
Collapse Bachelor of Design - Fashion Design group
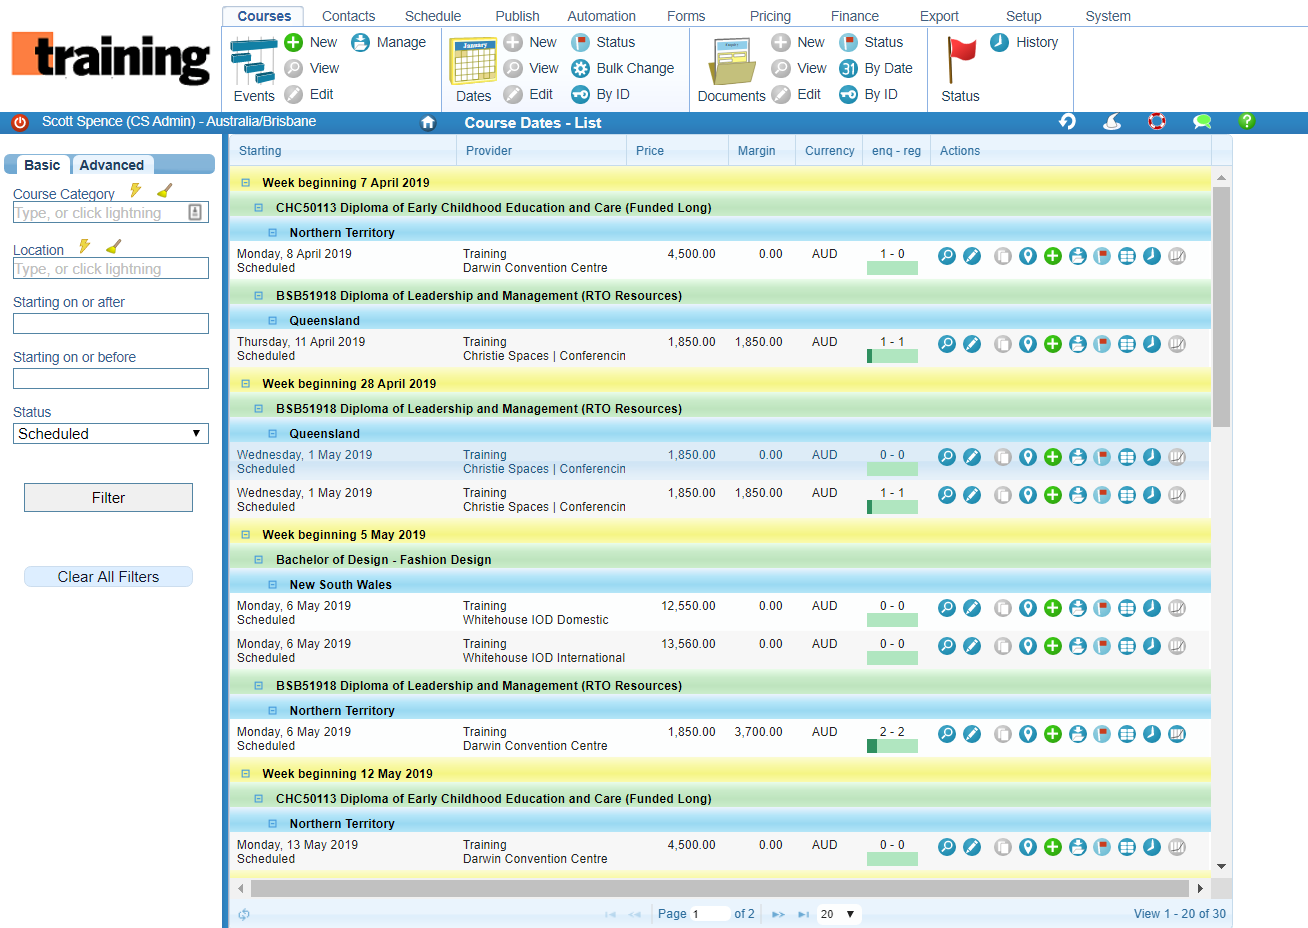coord(259,560)
